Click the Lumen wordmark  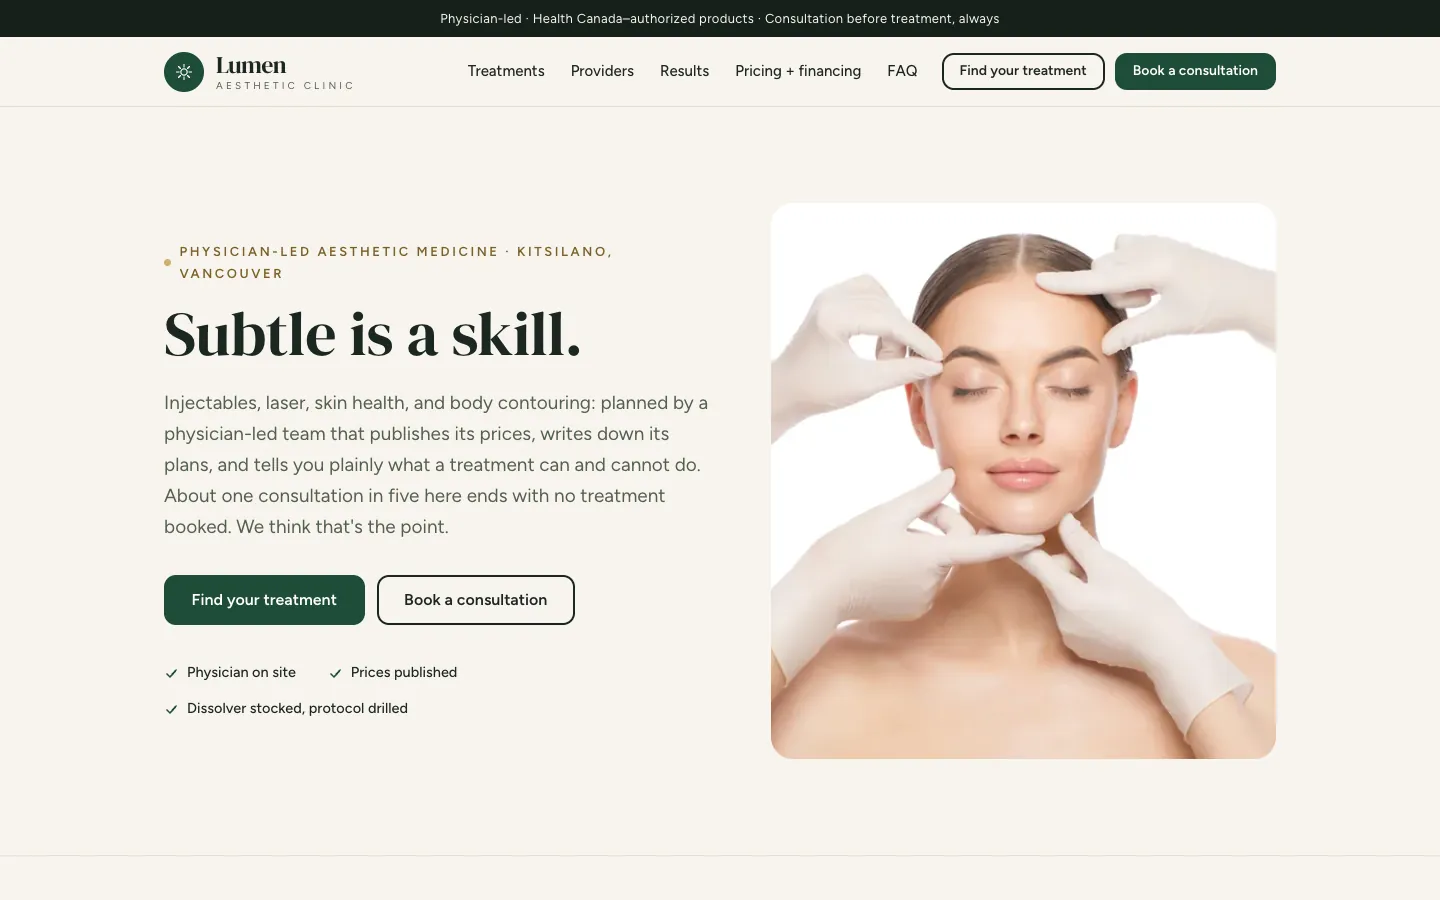pyautogui.click(x=251, y=65)
